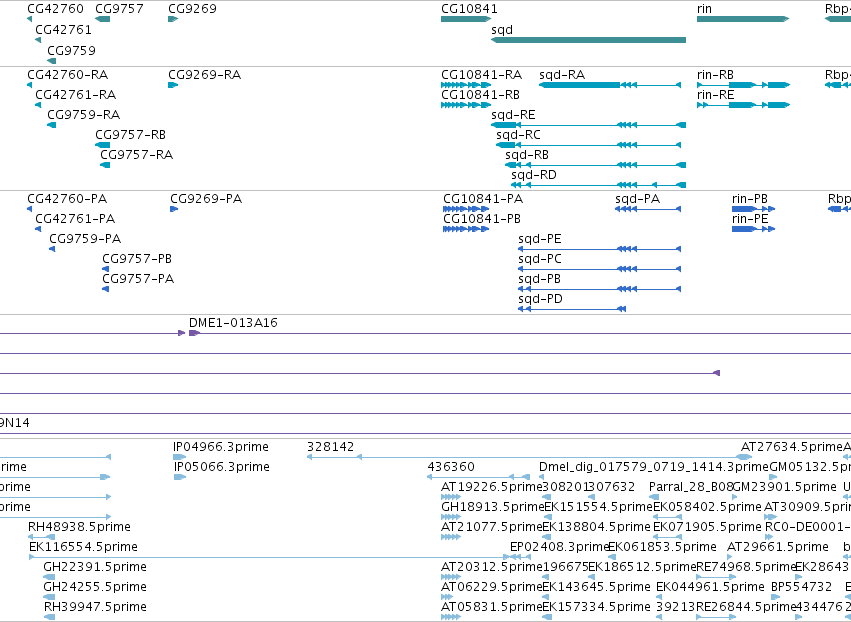Image resolution: width=851 pixels, height=622 pixels.
Task: Open transcript CG42760-RA
Action: click(67, 75)
